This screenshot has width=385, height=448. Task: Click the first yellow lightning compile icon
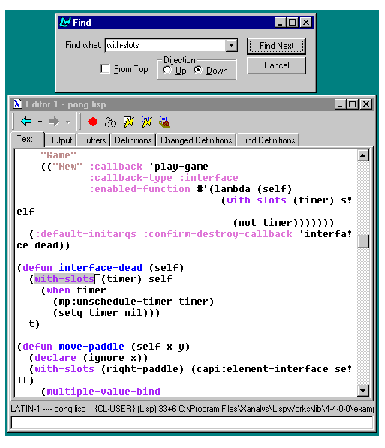tap(129, 122)
